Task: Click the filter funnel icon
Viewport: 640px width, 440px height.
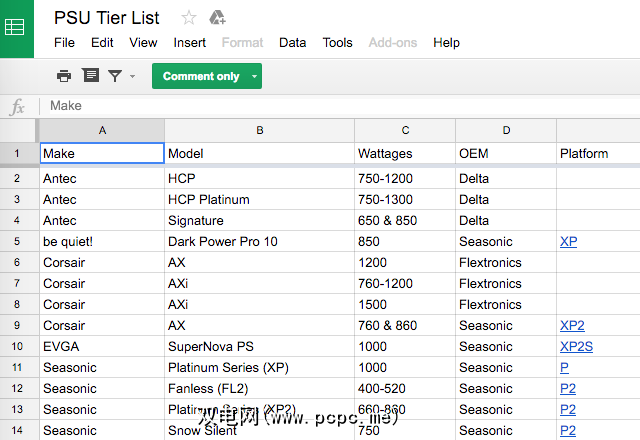Action: (x=115, y=76)
